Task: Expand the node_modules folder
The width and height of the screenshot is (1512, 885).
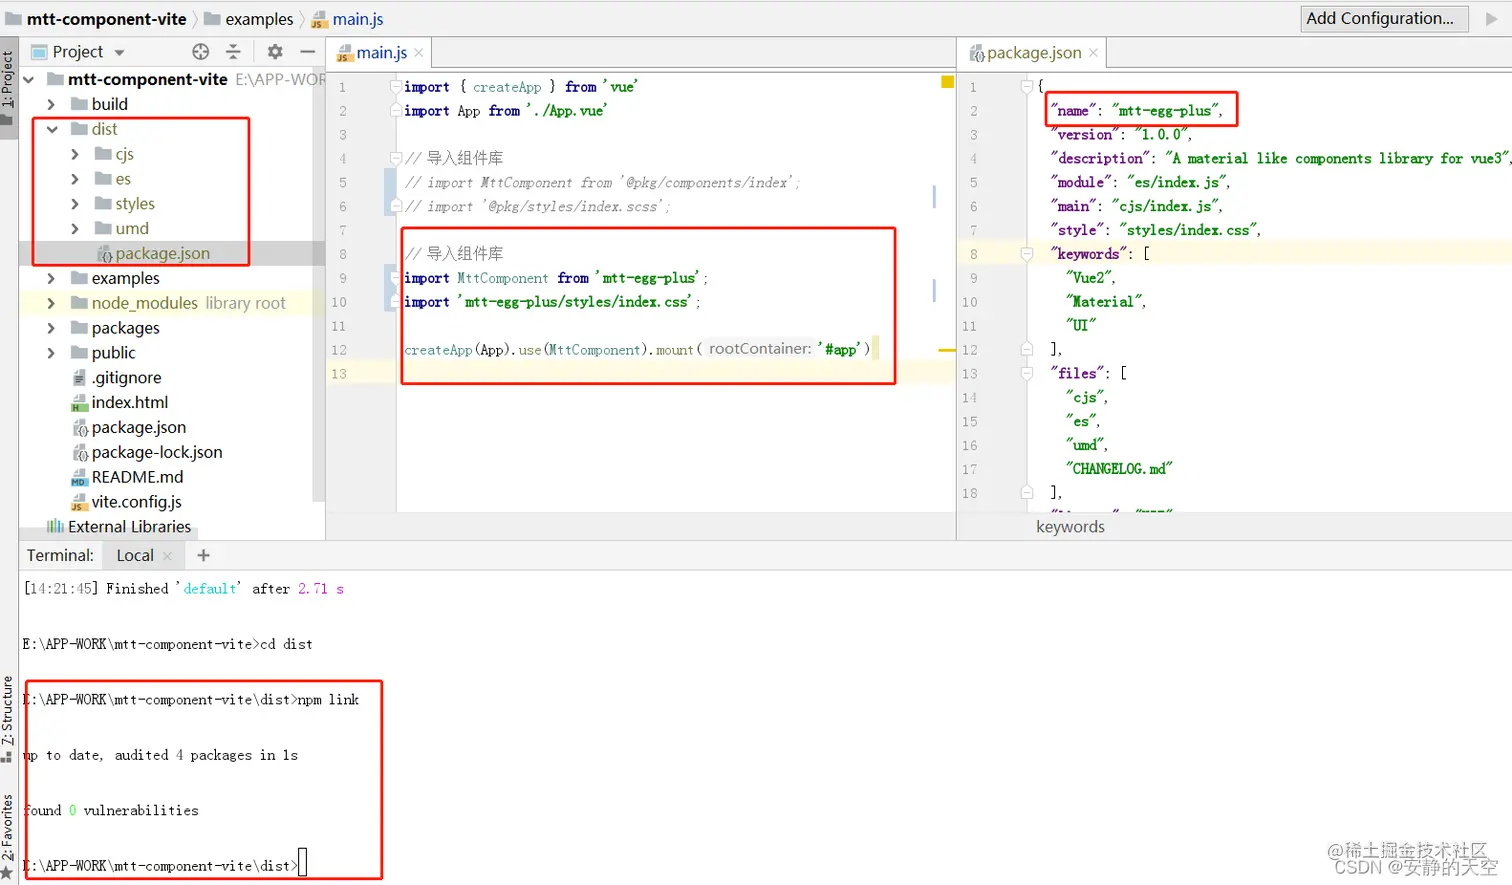Action: pos(52,303)
